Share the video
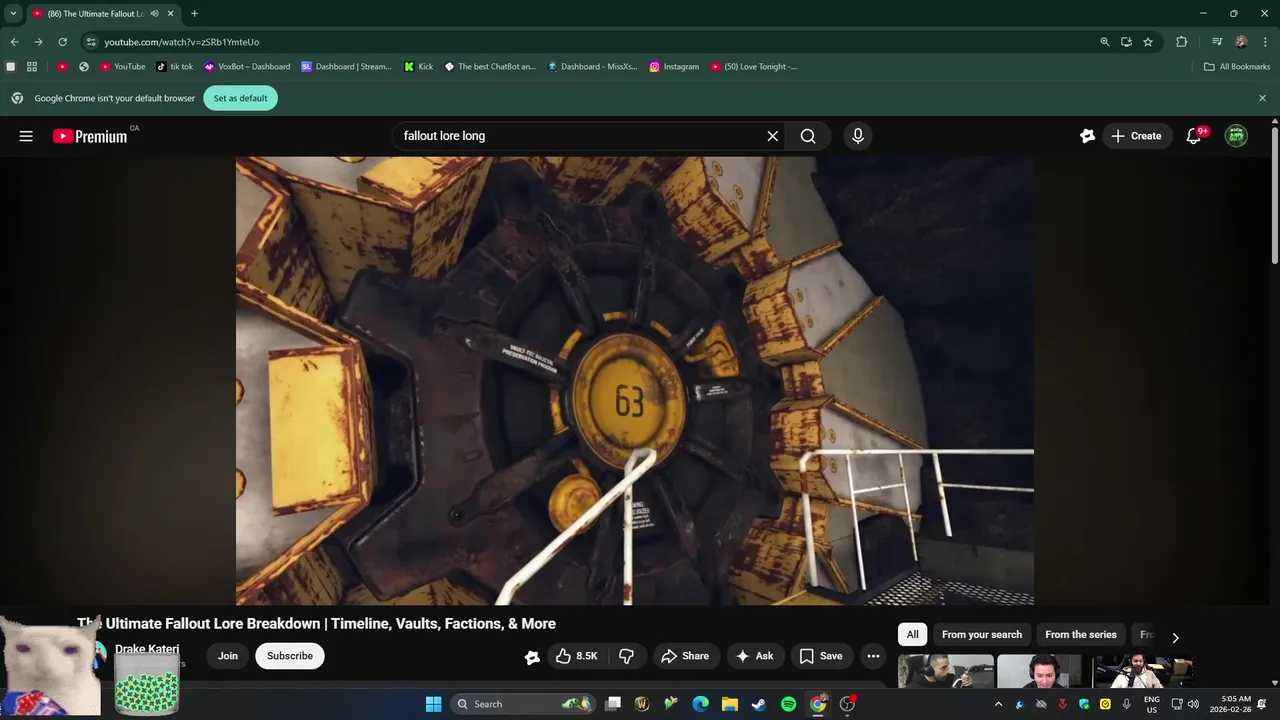The image size is (1280, 720). (685, 656)
